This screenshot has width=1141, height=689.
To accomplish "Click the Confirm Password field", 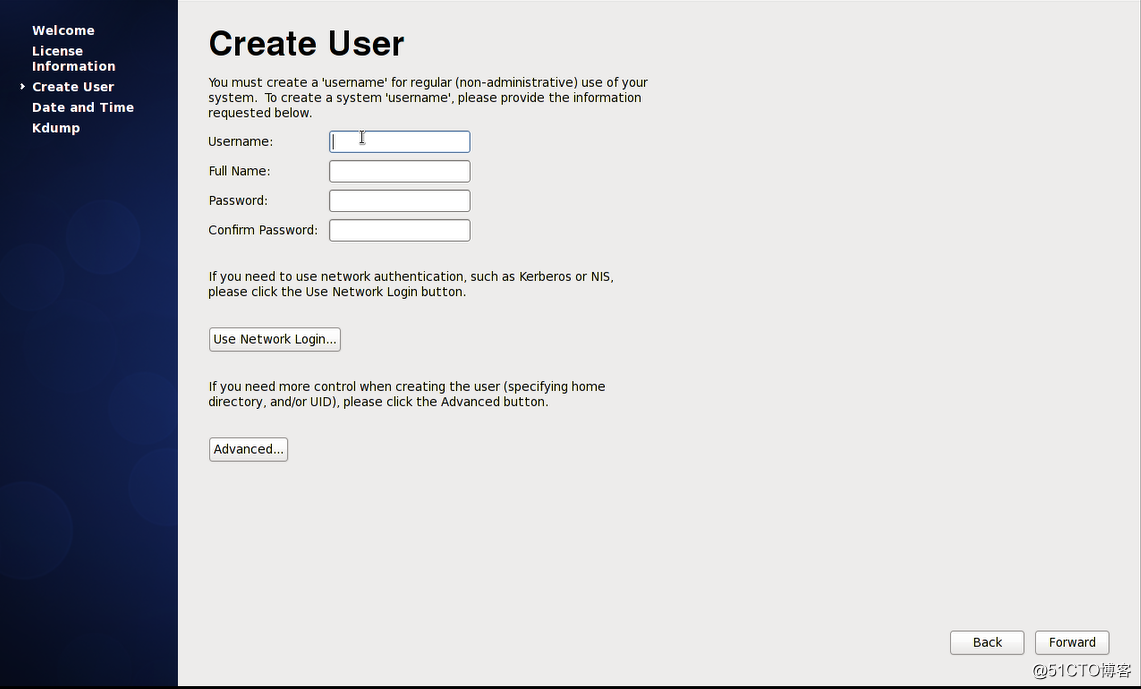I will pos(399,231).
